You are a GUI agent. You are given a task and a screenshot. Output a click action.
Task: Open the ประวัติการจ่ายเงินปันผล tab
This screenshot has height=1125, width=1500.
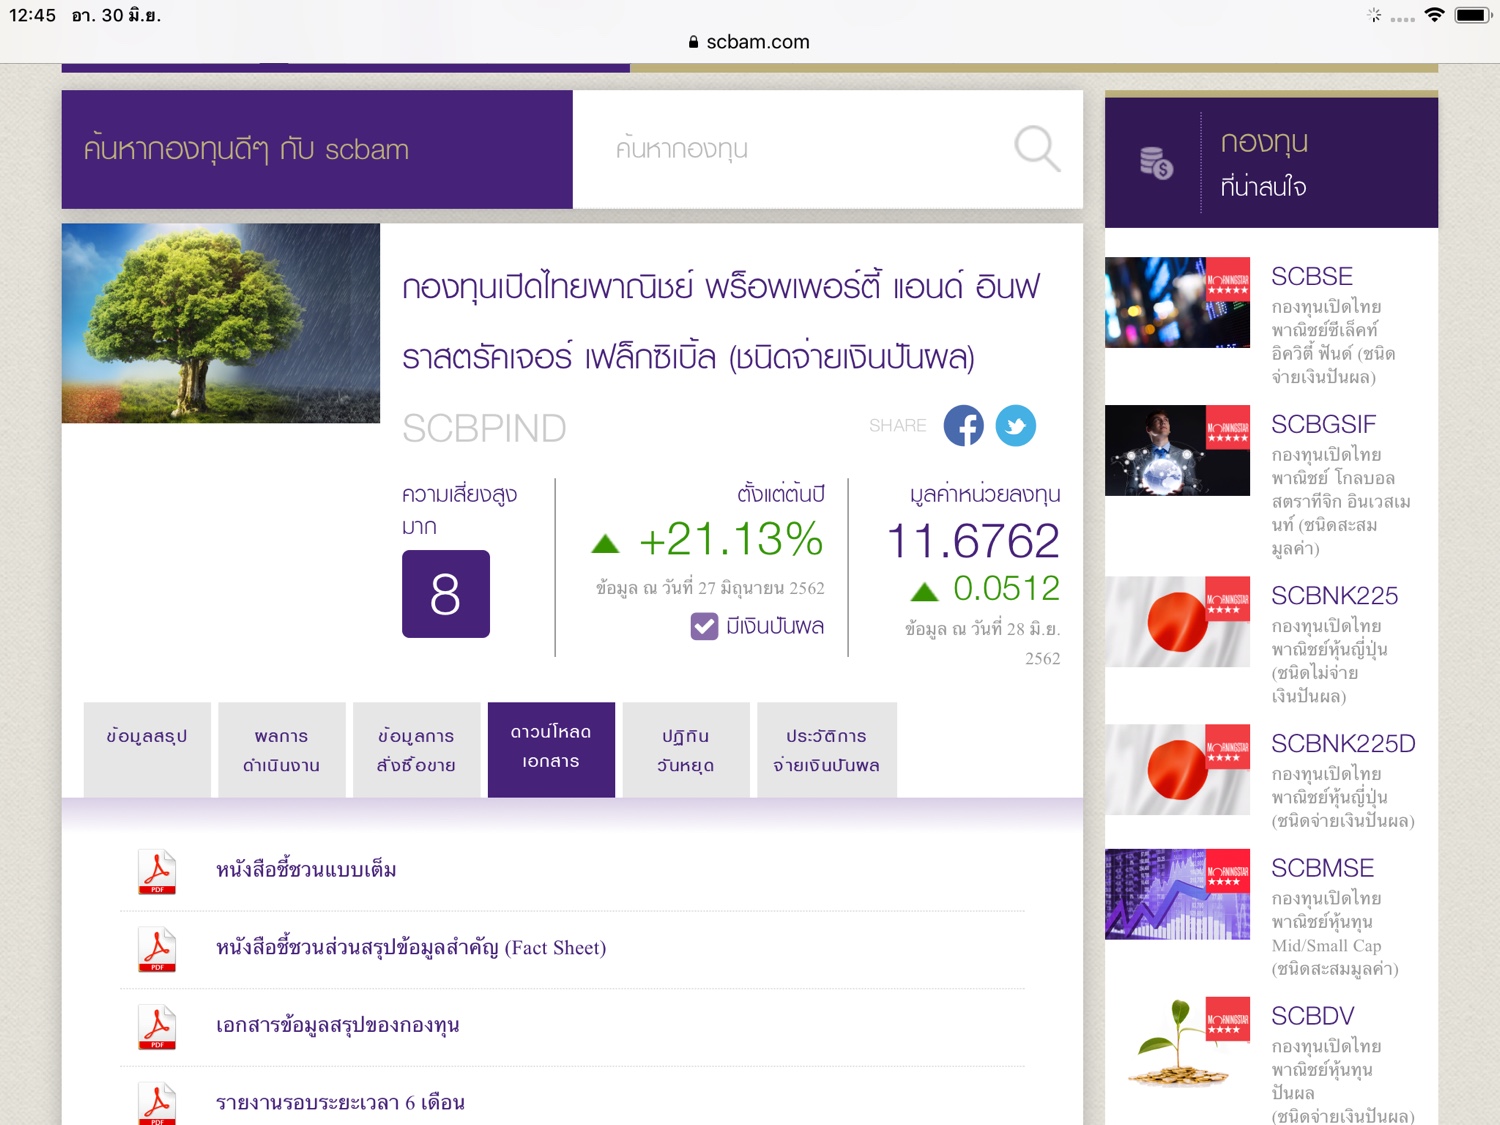tap(827, 750)
